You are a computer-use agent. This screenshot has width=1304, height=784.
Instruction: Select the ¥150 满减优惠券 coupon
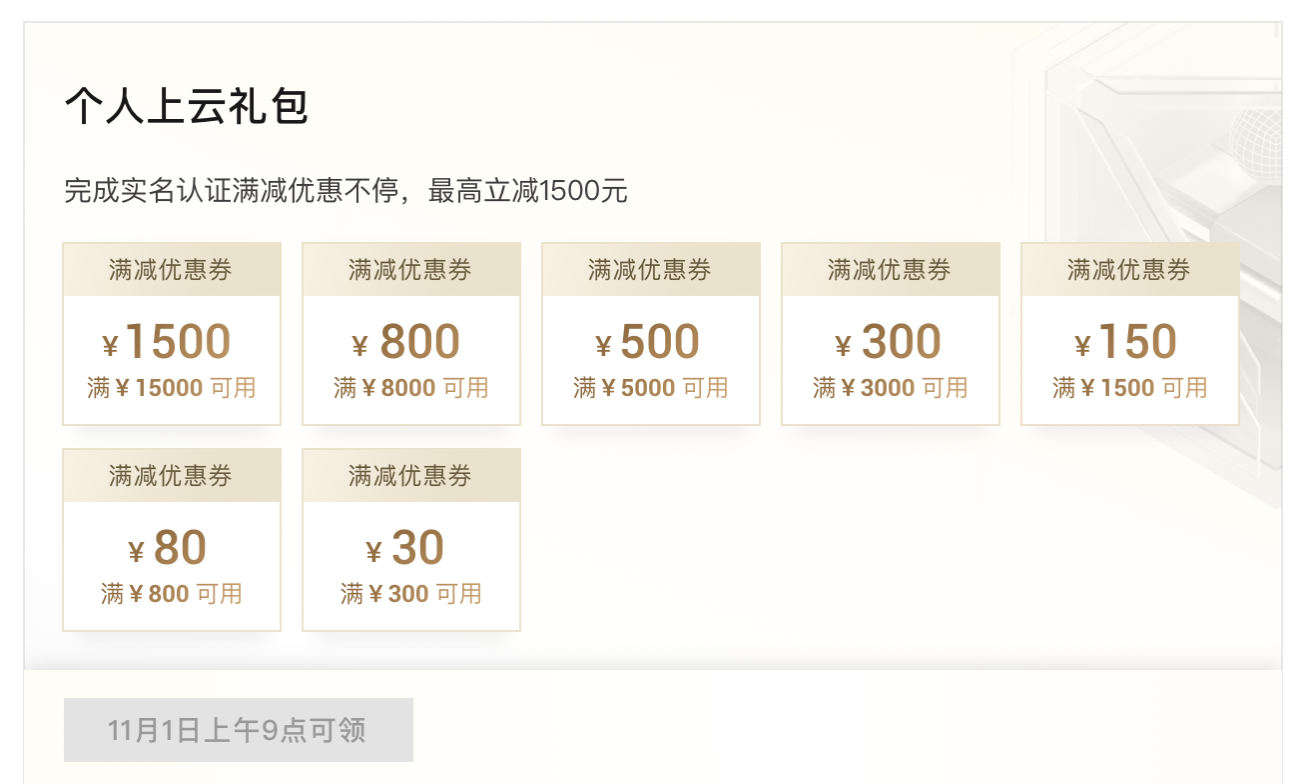click(1130, 341)
